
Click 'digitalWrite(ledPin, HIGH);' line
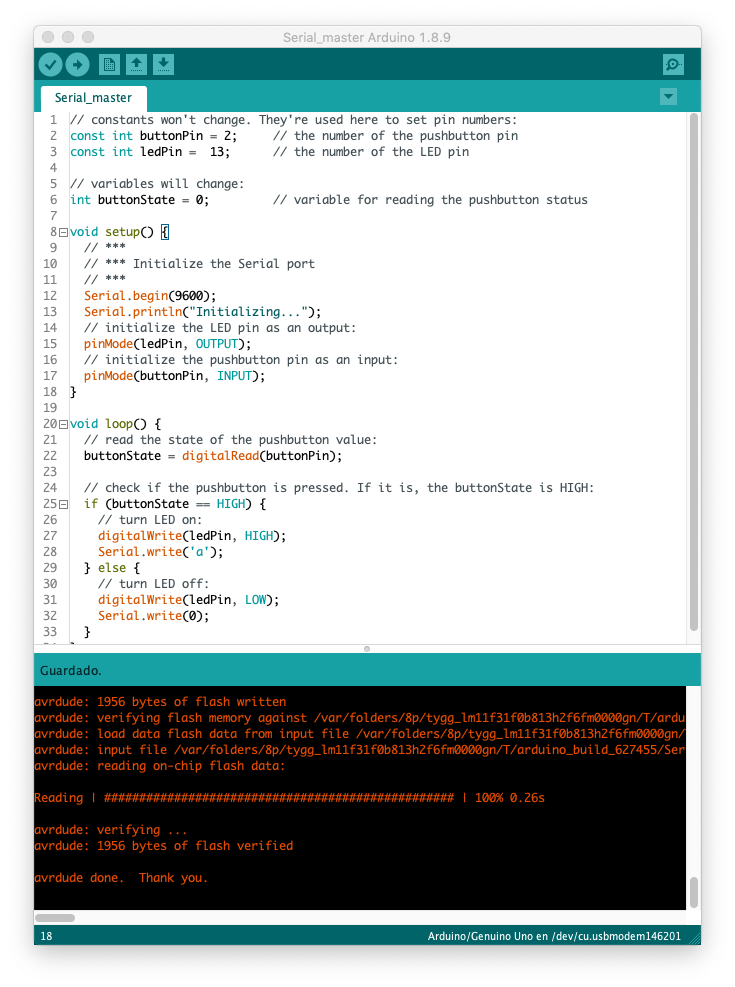(192, 536)
